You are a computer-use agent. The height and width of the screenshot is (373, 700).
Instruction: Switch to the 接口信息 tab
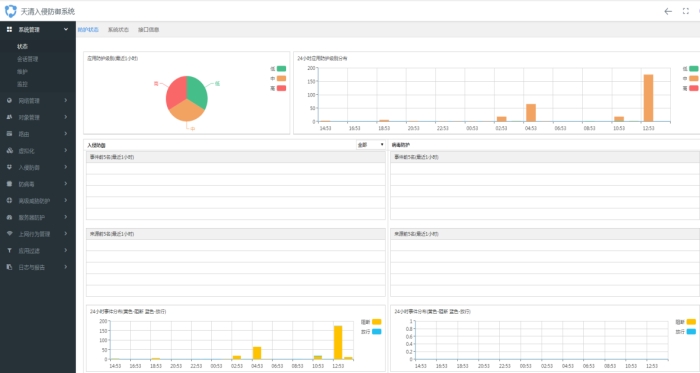pos(149,29)
